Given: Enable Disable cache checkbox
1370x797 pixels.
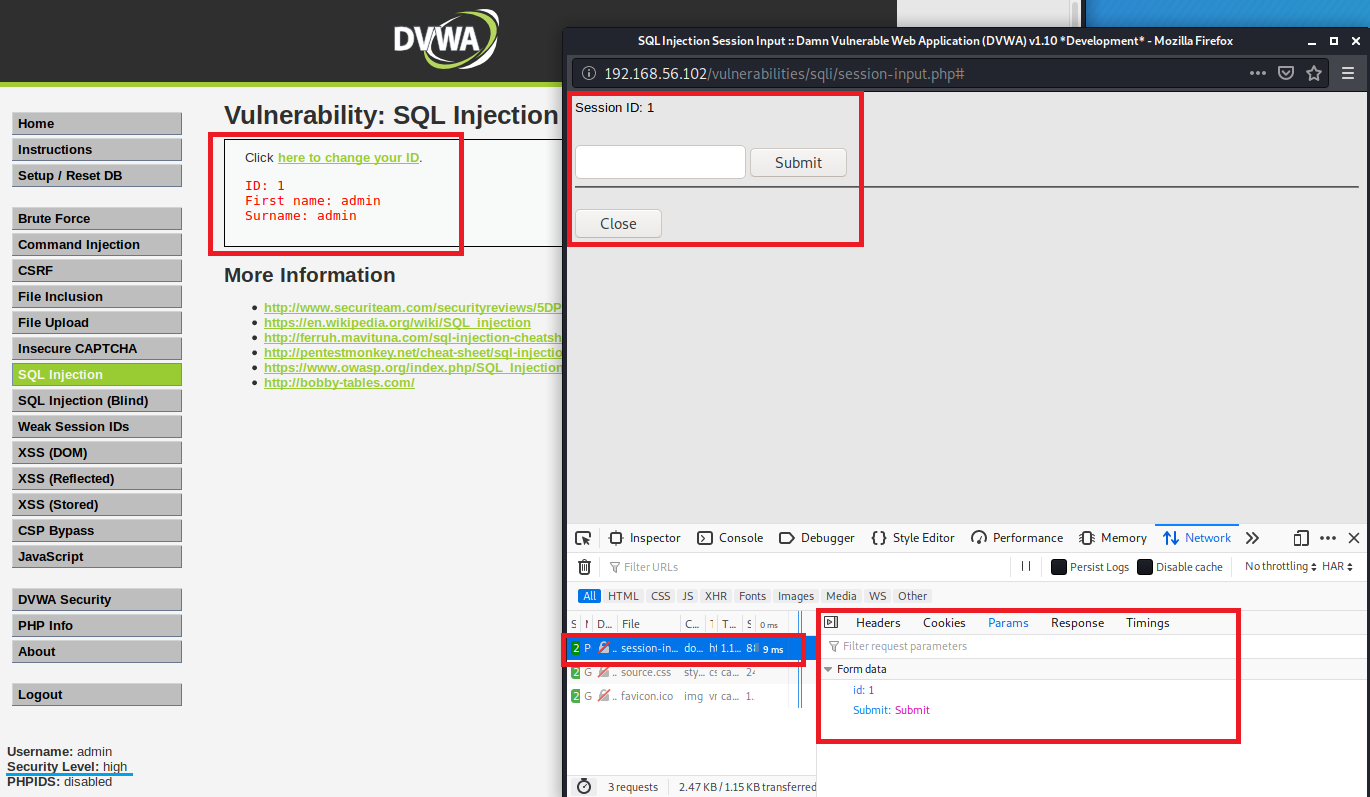Looking at the screenshot, I should [x=1145, y=567].
